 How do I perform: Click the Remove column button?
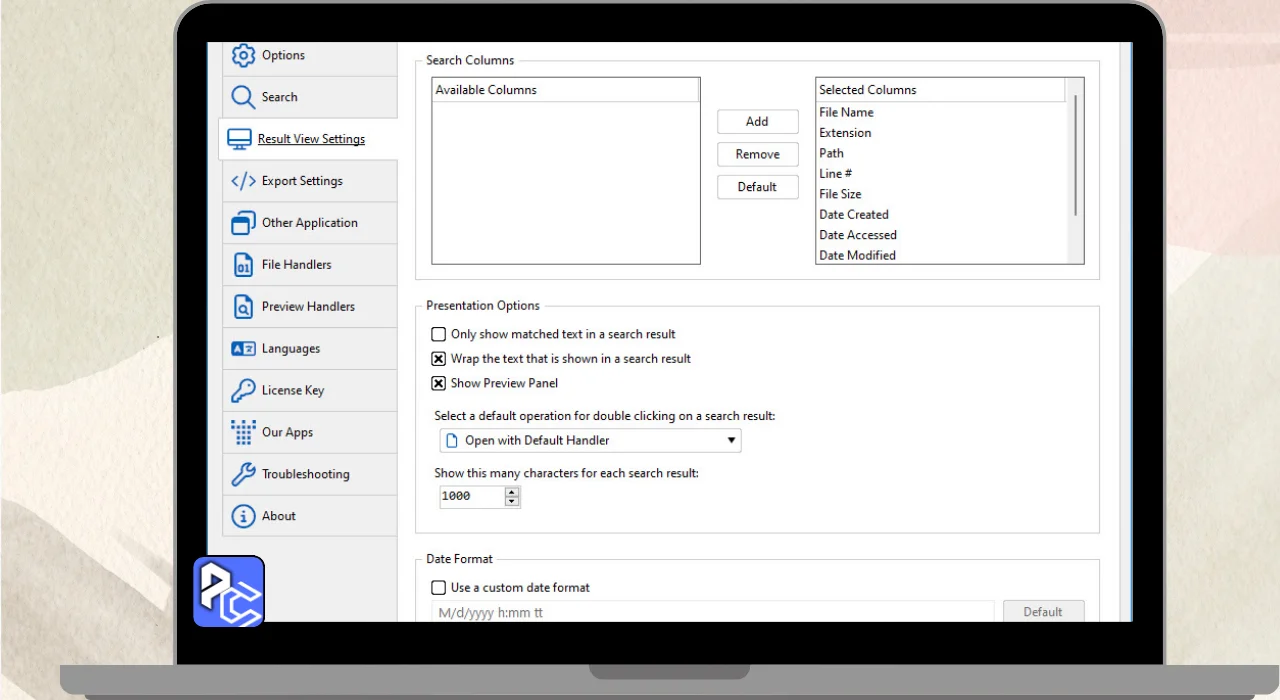[x=757, y=155]
